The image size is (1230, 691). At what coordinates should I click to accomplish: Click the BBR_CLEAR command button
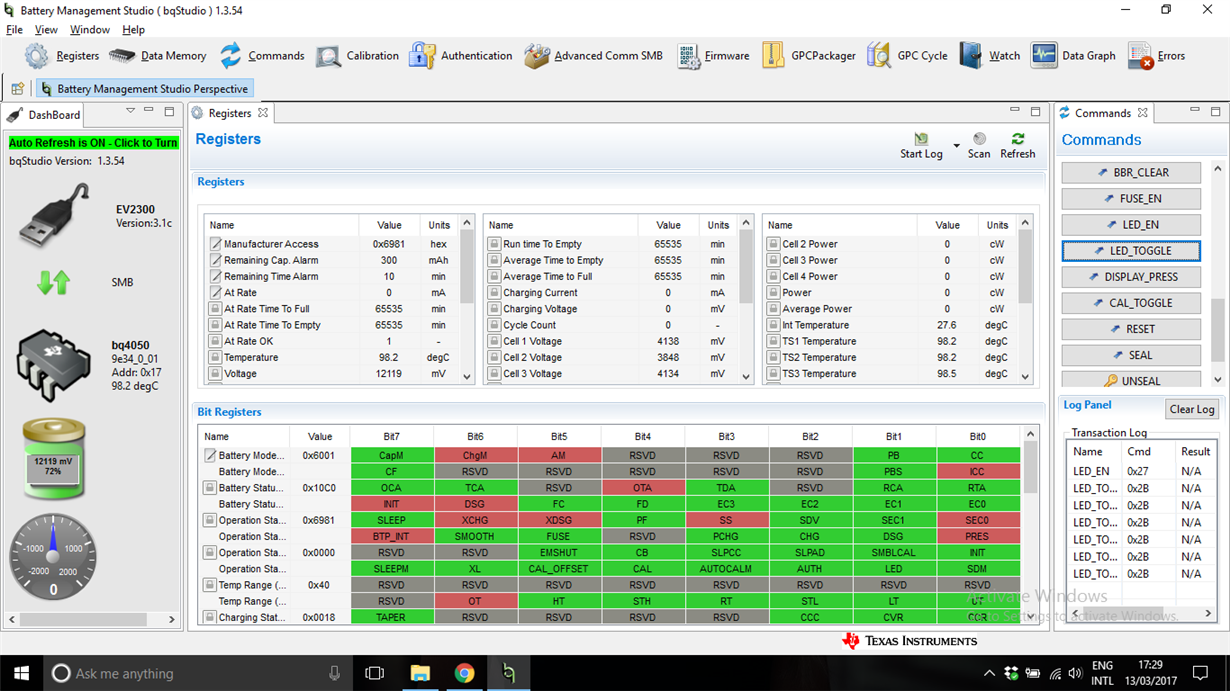(1131, 172)
